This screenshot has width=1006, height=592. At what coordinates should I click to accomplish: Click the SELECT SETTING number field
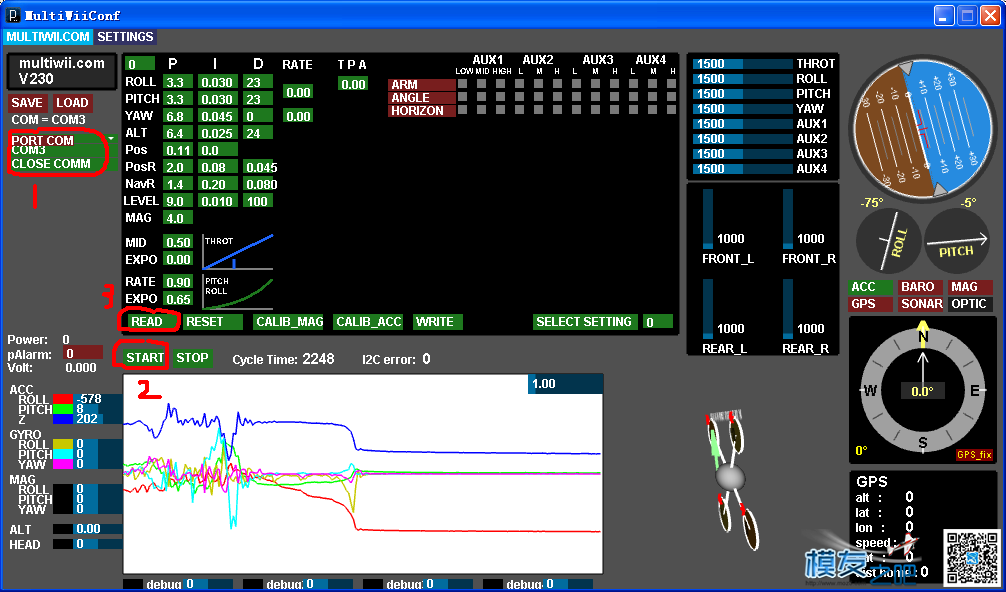(x=658, y=322)
